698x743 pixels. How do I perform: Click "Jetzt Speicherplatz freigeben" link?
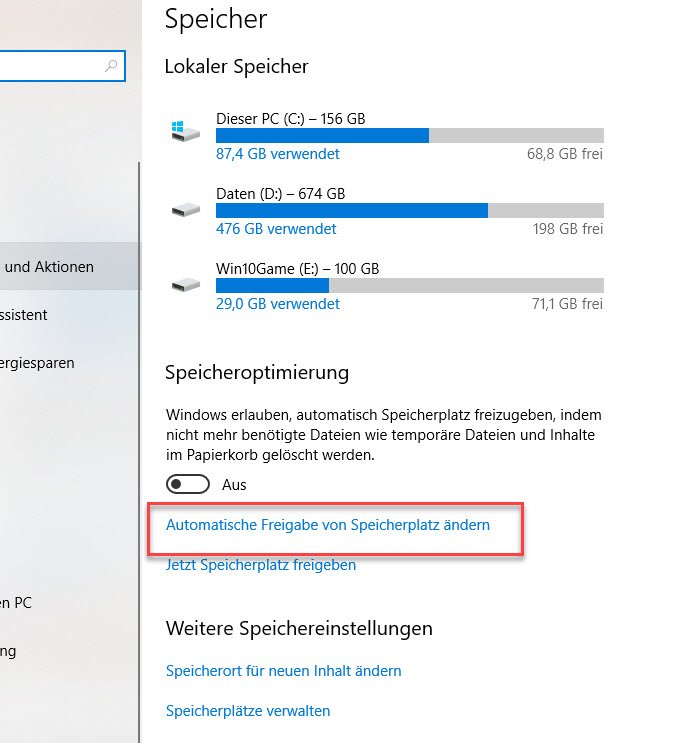[261, 565]
